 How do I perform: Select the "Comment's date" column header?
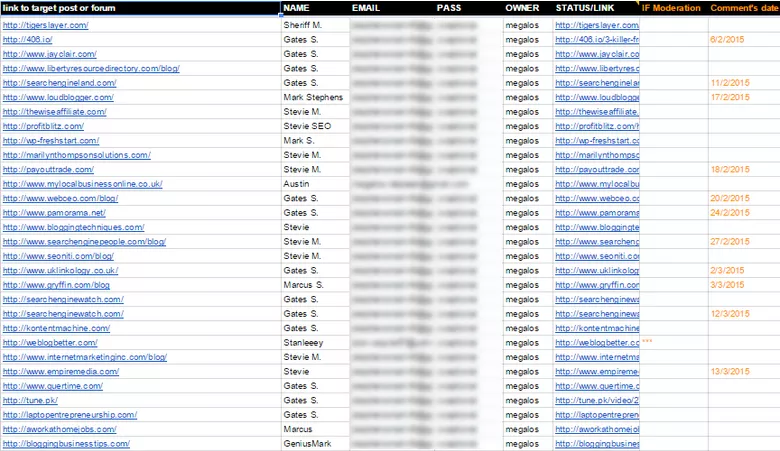pyautogui.click(x=744, y=8)
